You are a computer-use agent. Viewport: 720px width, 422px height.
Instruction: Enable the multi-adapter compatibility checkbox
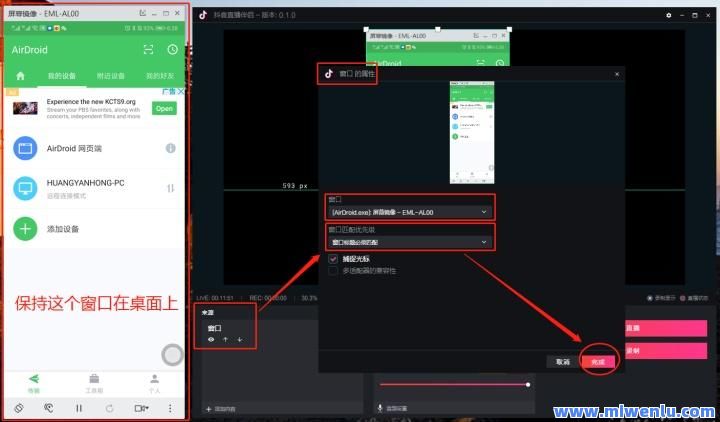pyautogui.click(x=333, y=271)
